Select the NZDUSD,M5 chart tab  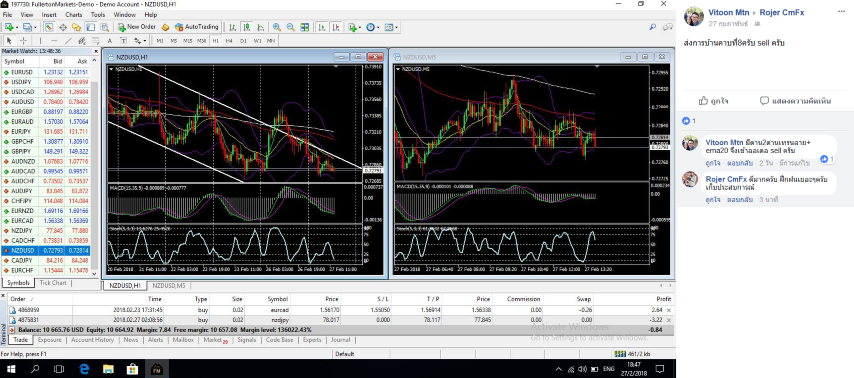click(x=168, y=285)
